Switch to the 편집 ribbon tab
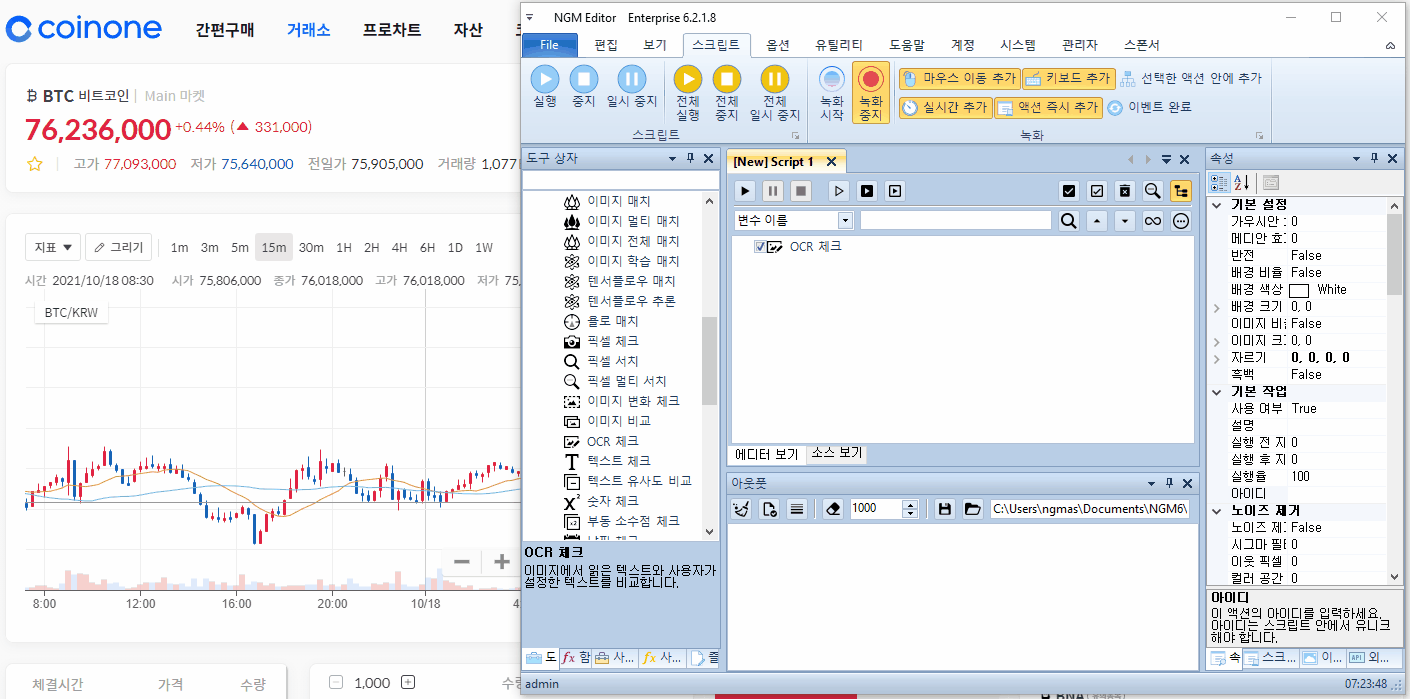This screenshot has width=1410, height=699. (x=606, y=45)
